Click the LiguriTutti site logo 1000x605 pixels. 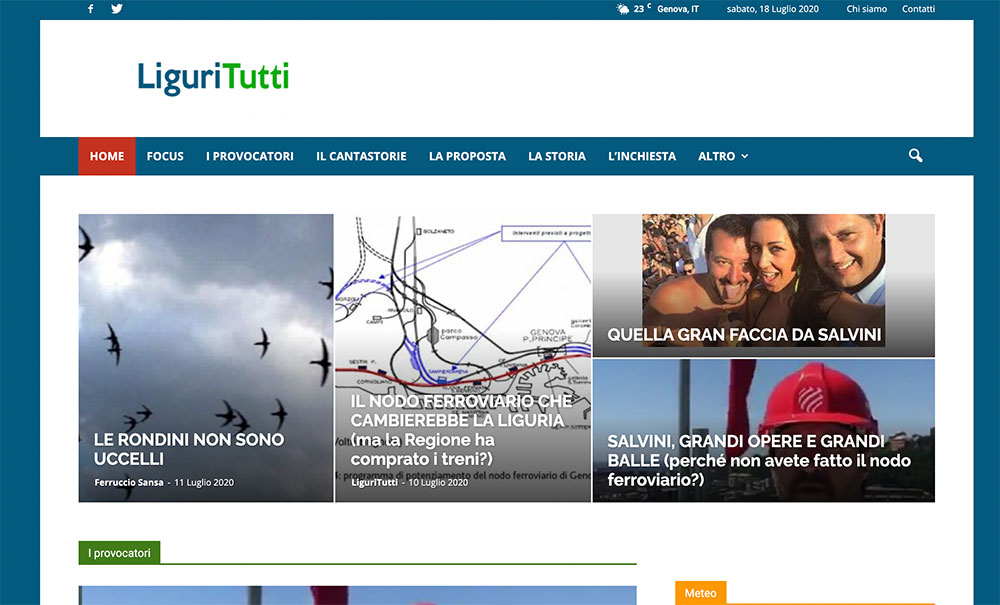(x=213, y=78)
